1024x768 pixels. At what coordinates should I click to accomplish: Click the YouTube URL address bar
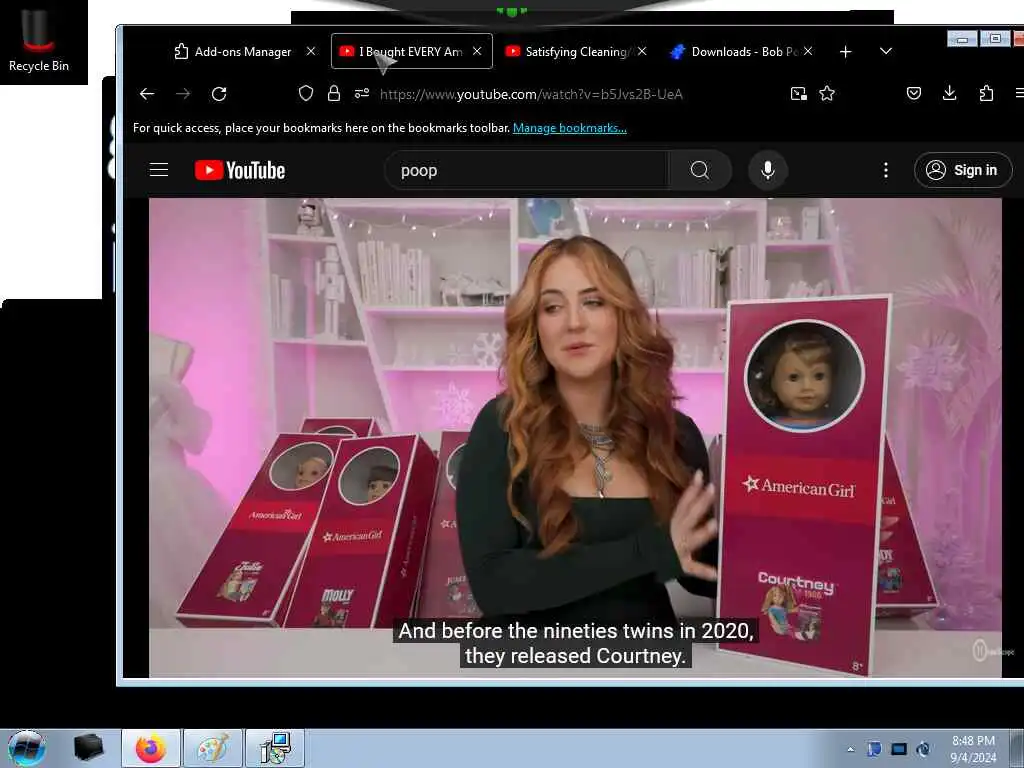click(531, 94)
